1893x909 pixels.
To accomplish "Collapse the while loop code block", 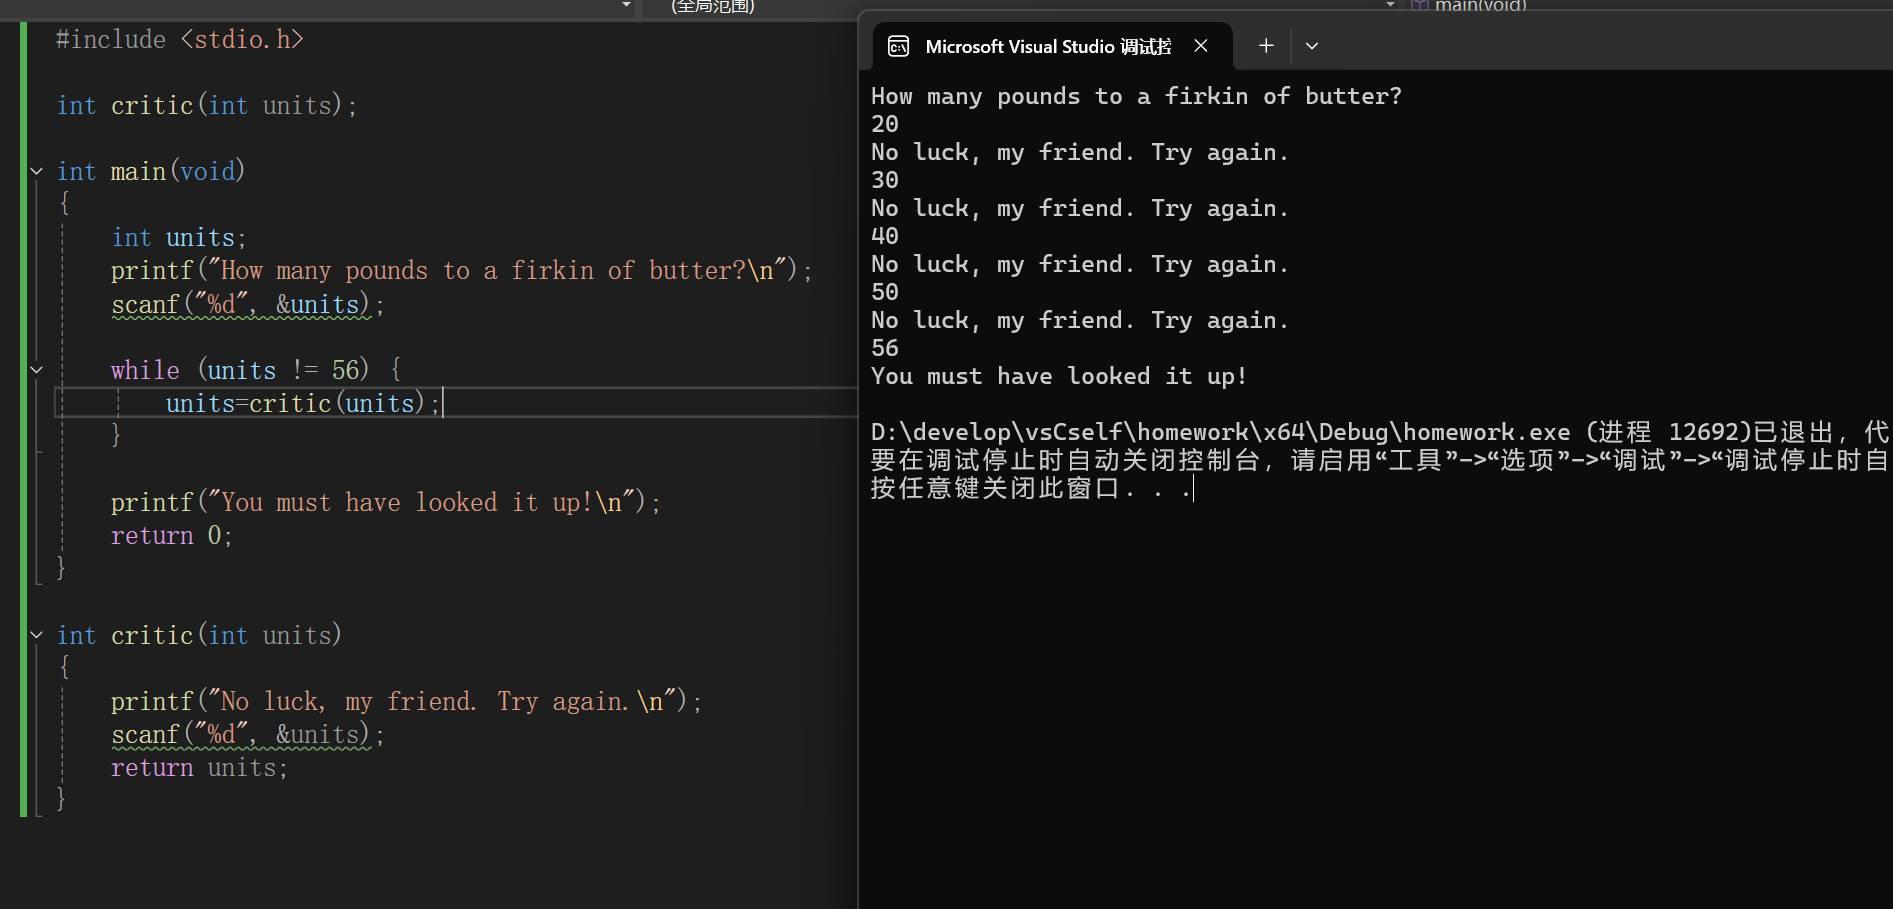I will [x=37, y=370].
